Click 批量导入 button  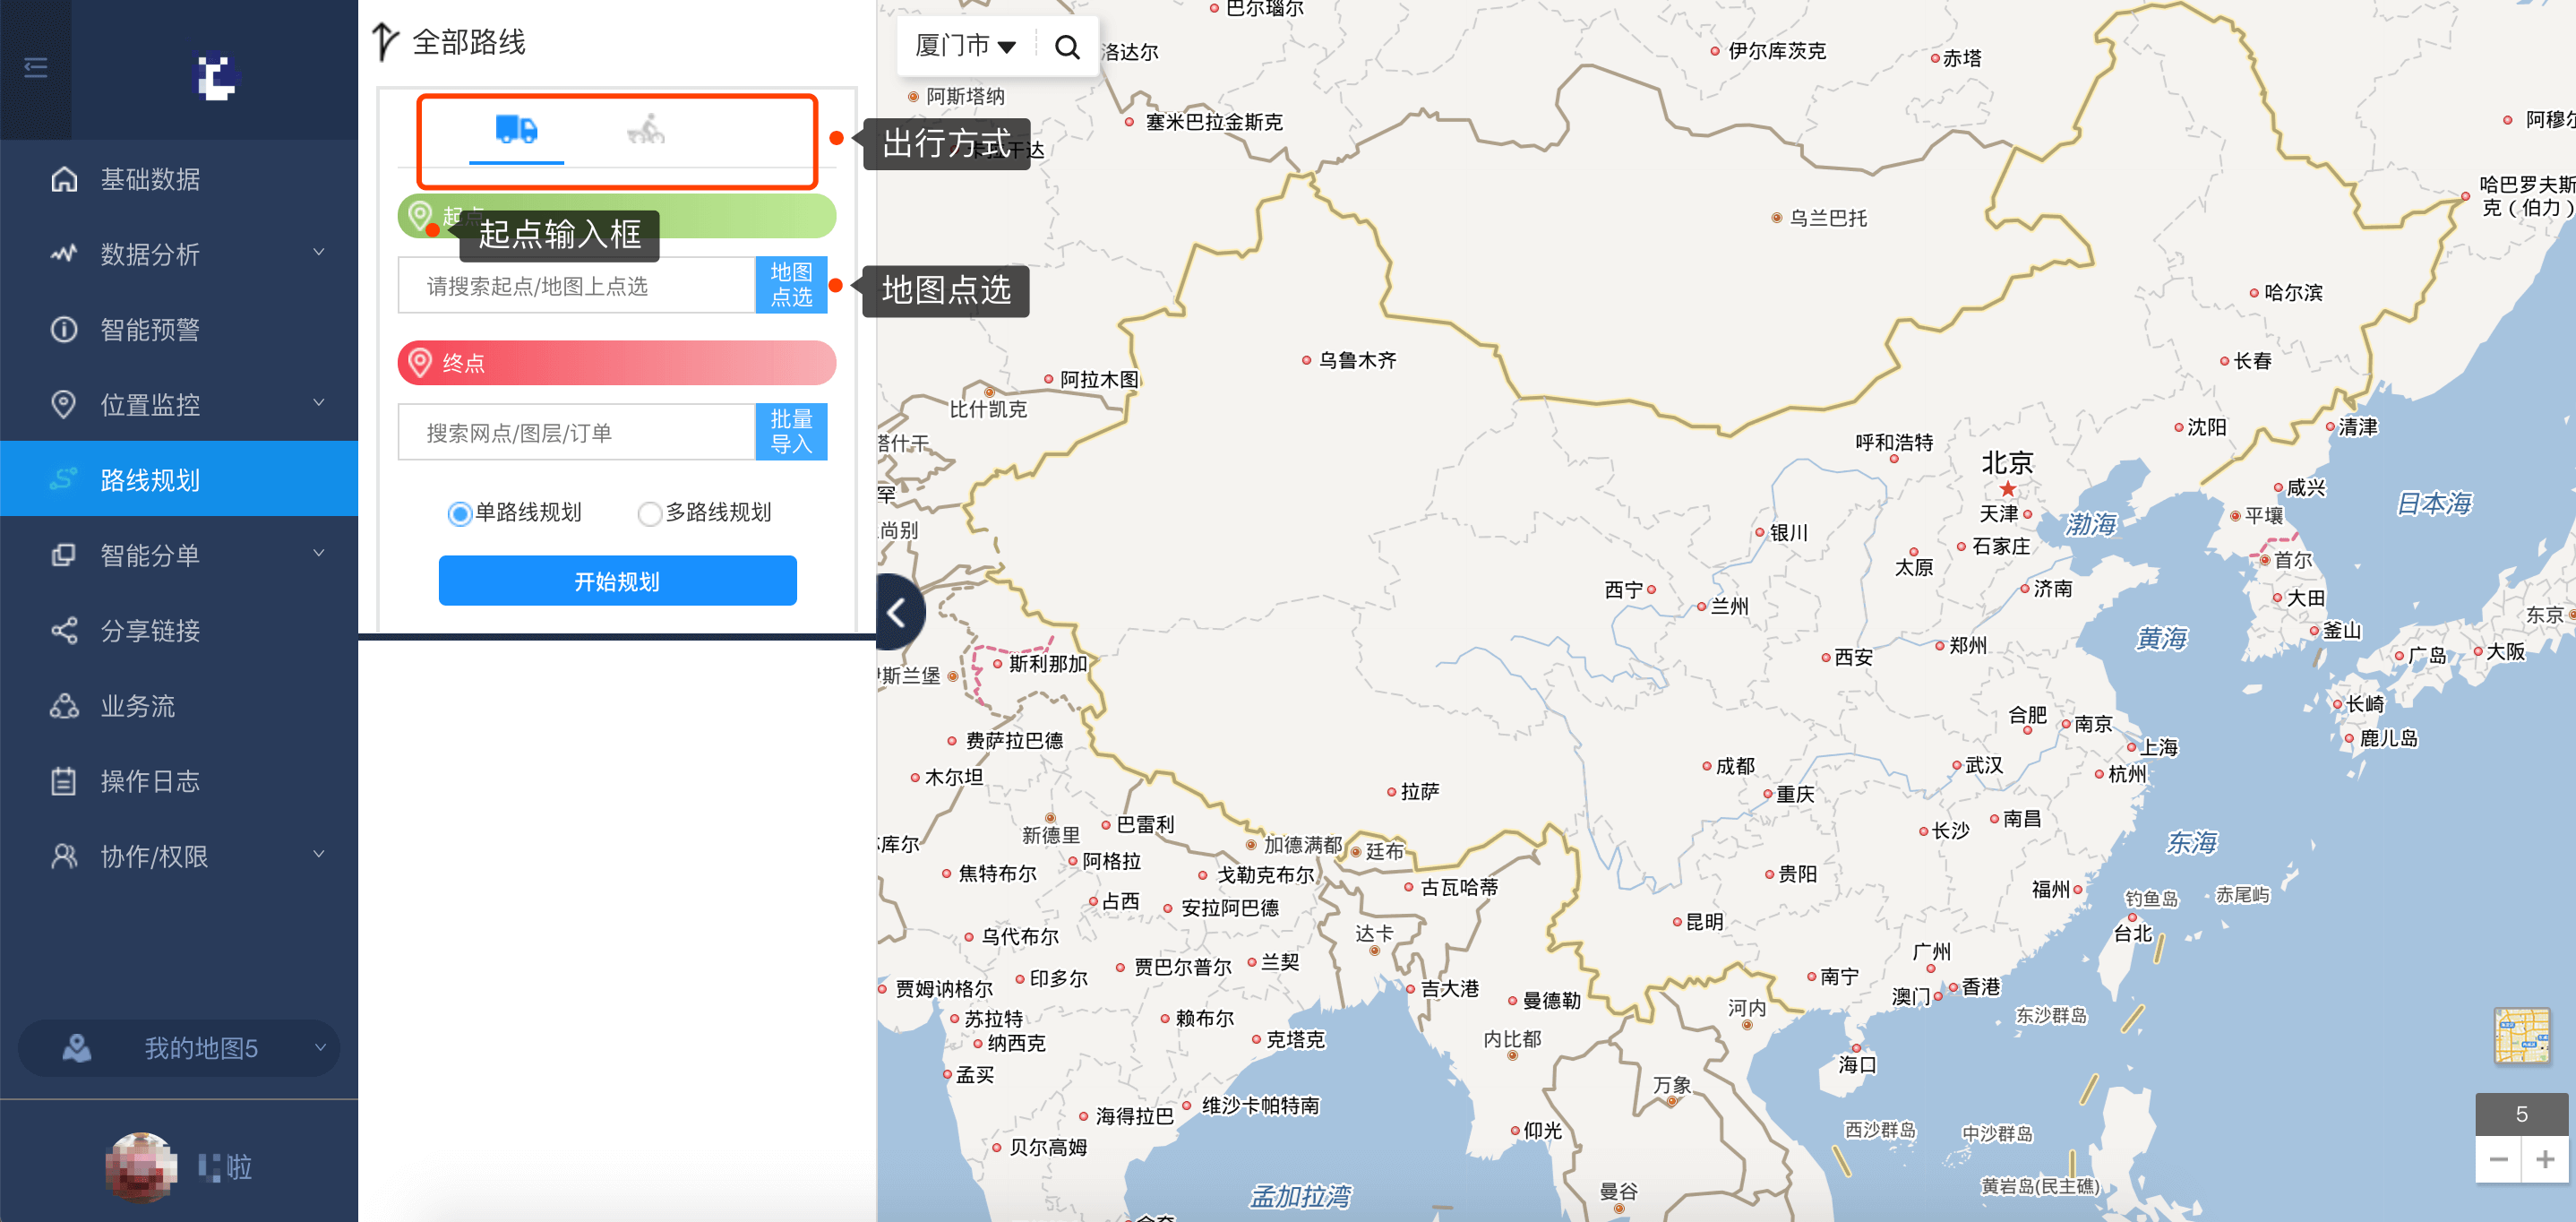[791, 432]
